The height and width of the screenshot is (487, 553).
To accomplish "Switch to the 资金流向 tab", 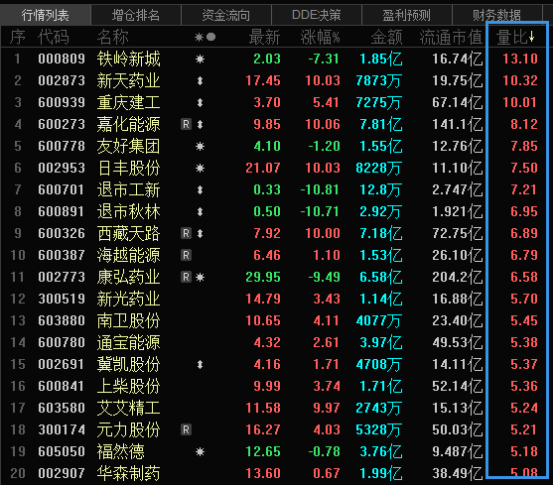I will (226, 15).
